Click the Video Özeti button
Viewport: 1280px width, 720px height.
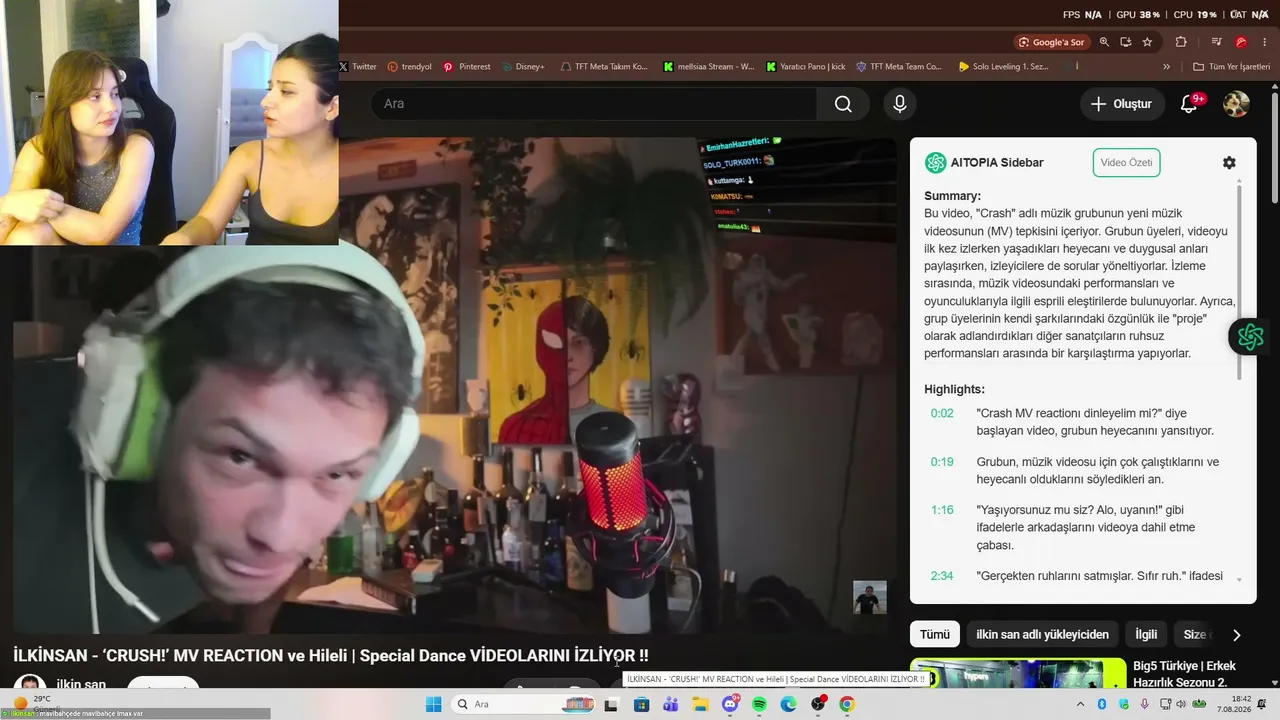click(1126, 163)
